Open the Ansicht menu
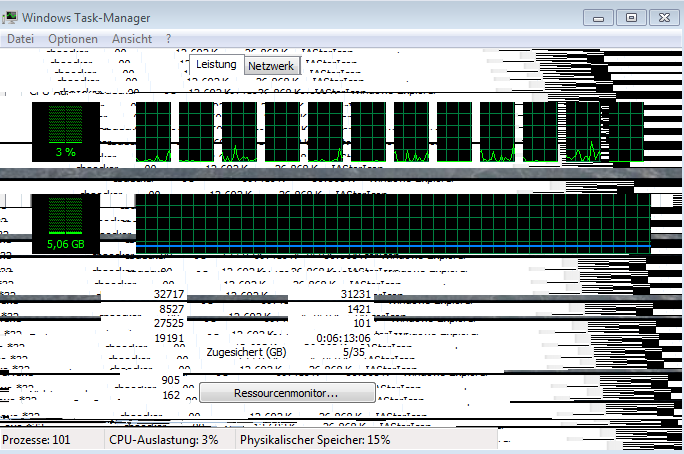Viewport: 684px width, 454px height. (x=132, y=39)
